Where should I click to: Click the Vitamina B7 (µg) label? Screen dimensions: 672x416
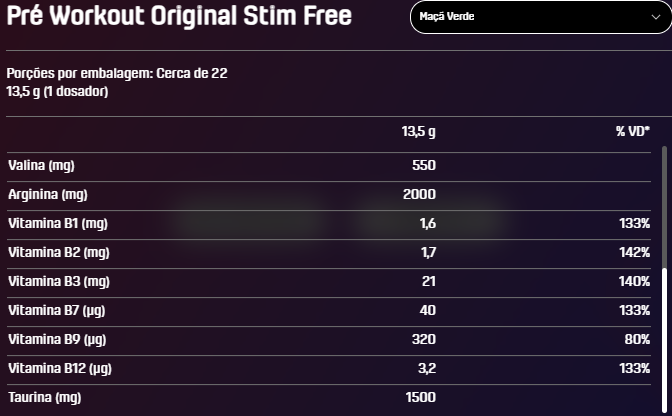(x=57, y=311)
